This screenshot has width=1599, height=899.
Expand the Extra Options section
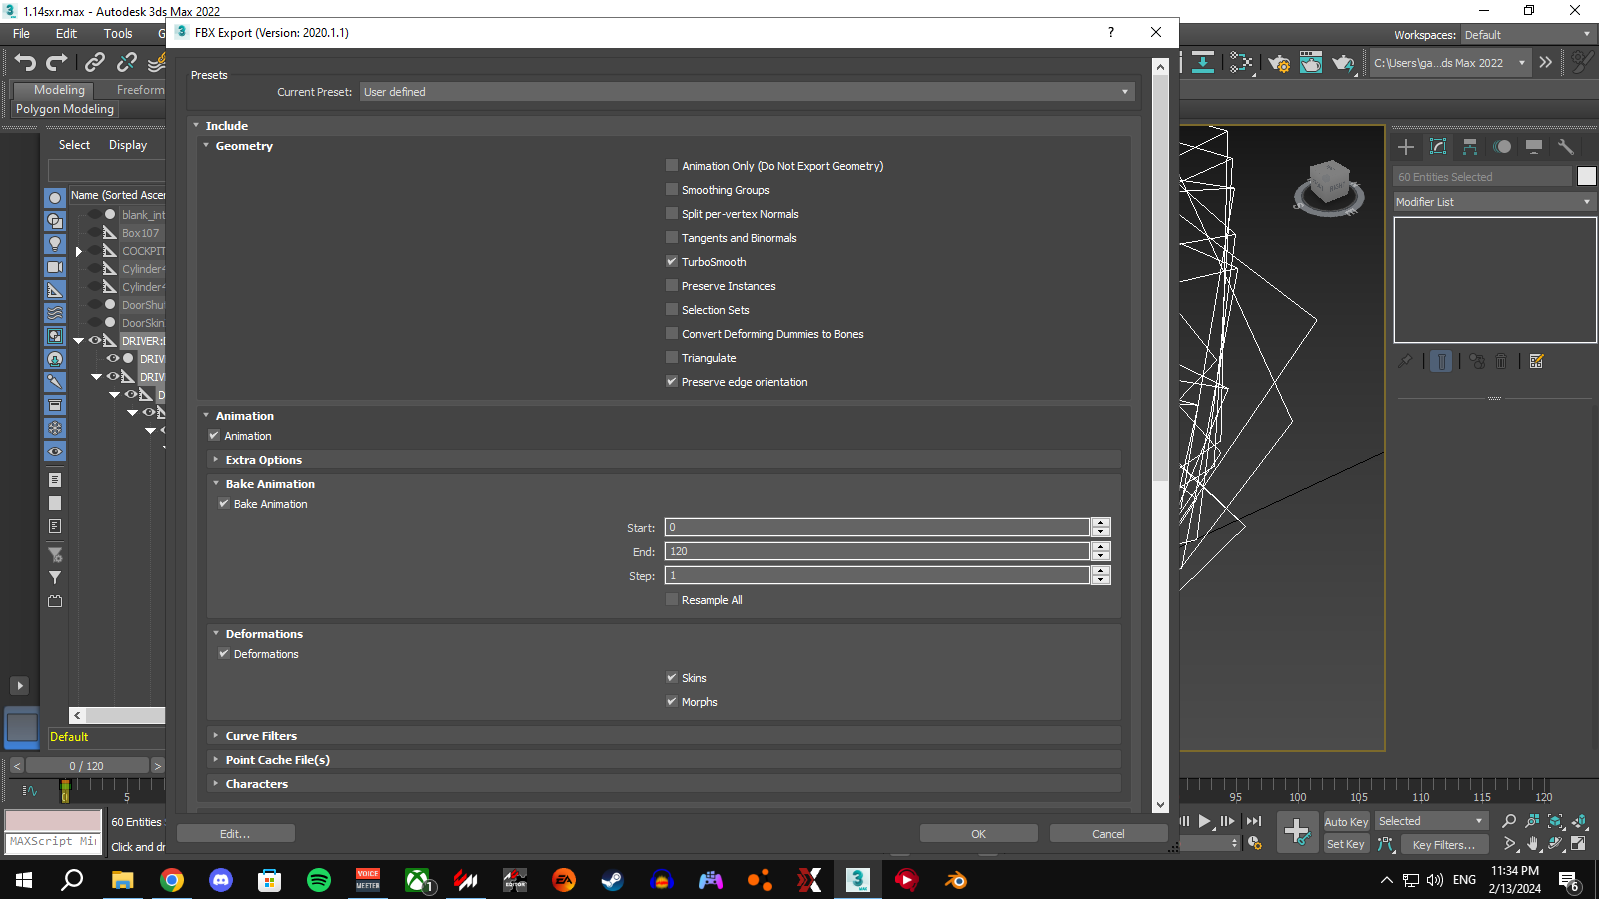216,460
